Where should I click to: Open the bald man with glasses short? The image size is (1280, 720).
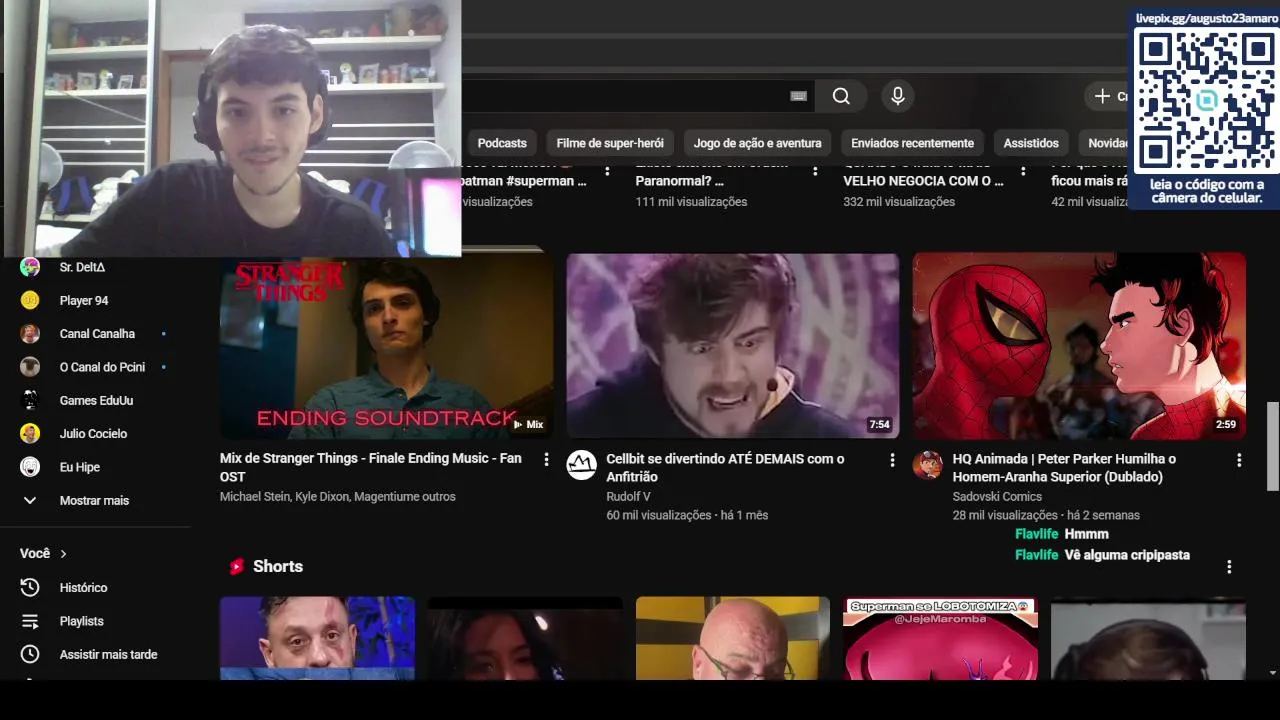[x=733, y=638]
